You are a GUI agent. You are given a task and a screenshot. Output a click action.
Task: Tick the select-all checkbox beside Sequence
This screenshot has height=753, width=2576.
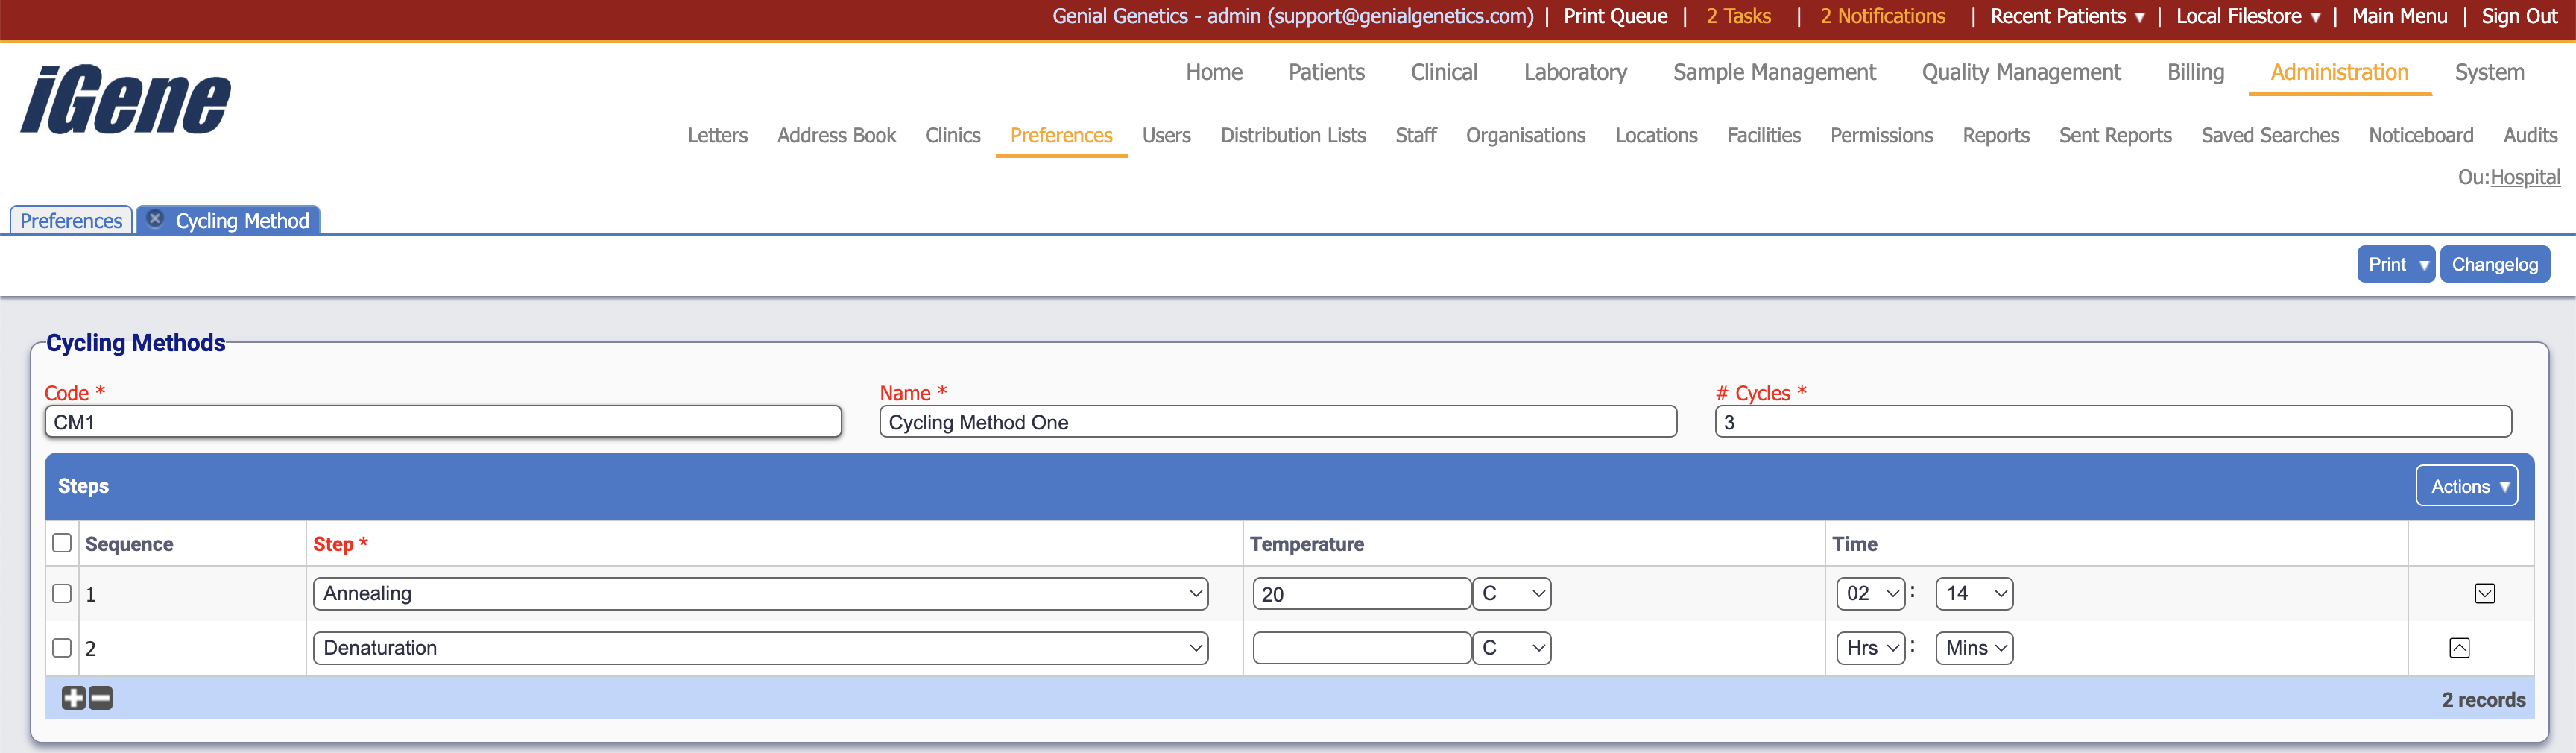62,543
